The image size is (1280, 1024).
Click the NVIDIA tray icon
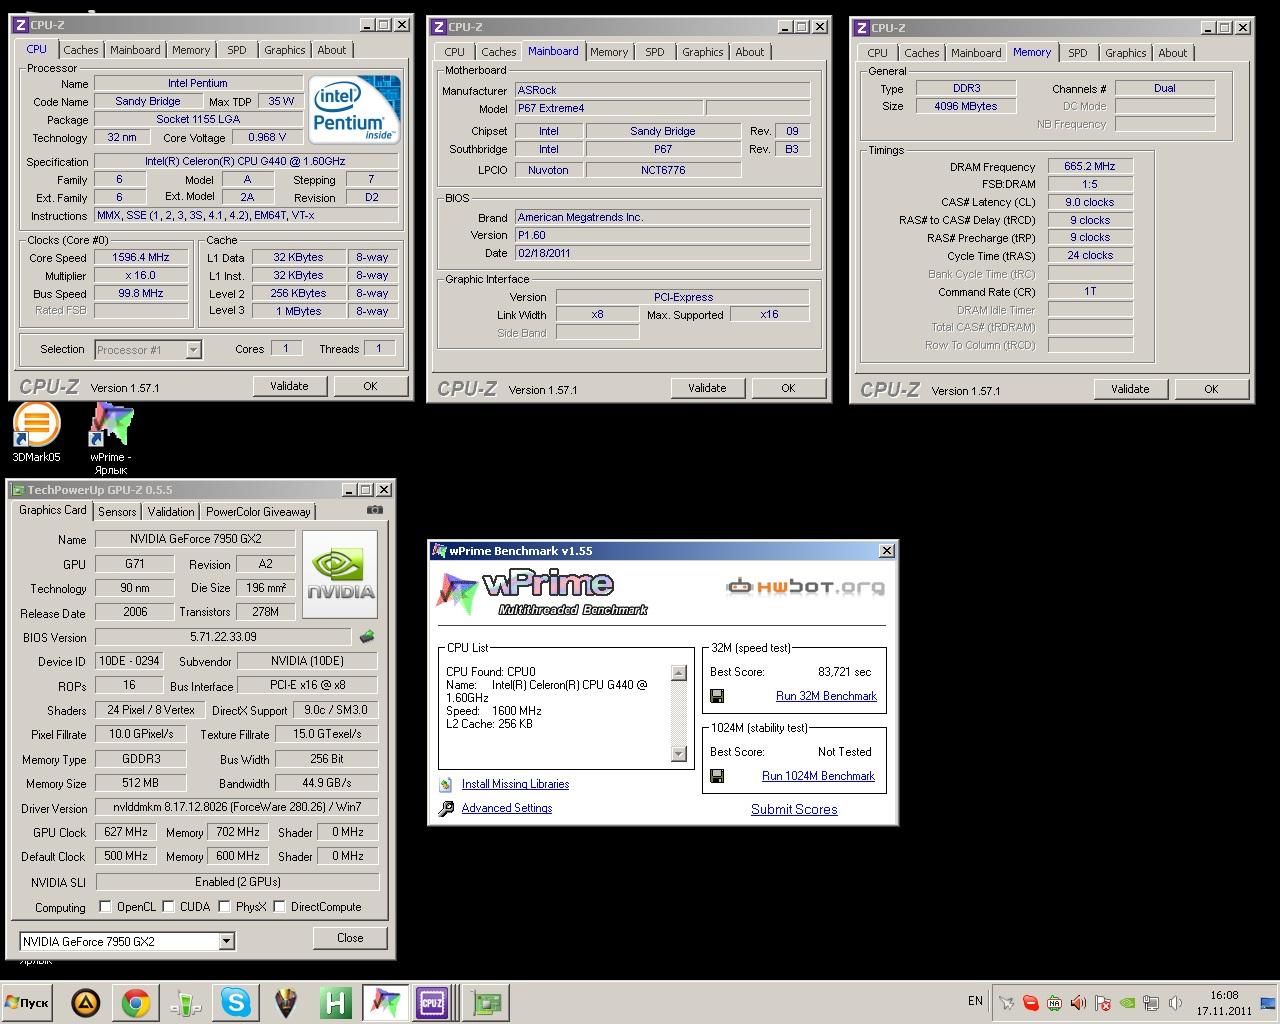1127,1003
